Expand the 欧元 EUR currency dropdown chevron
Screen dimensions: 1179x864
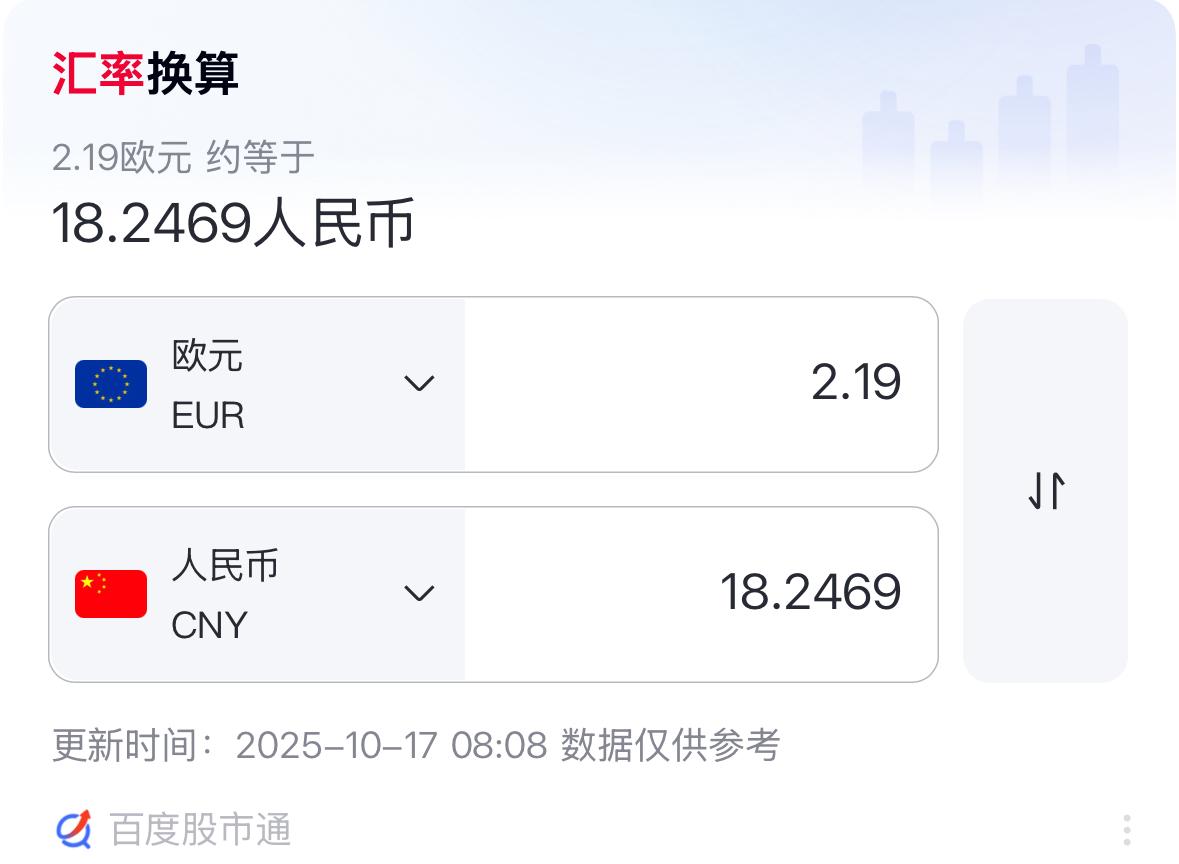(418, 384)
